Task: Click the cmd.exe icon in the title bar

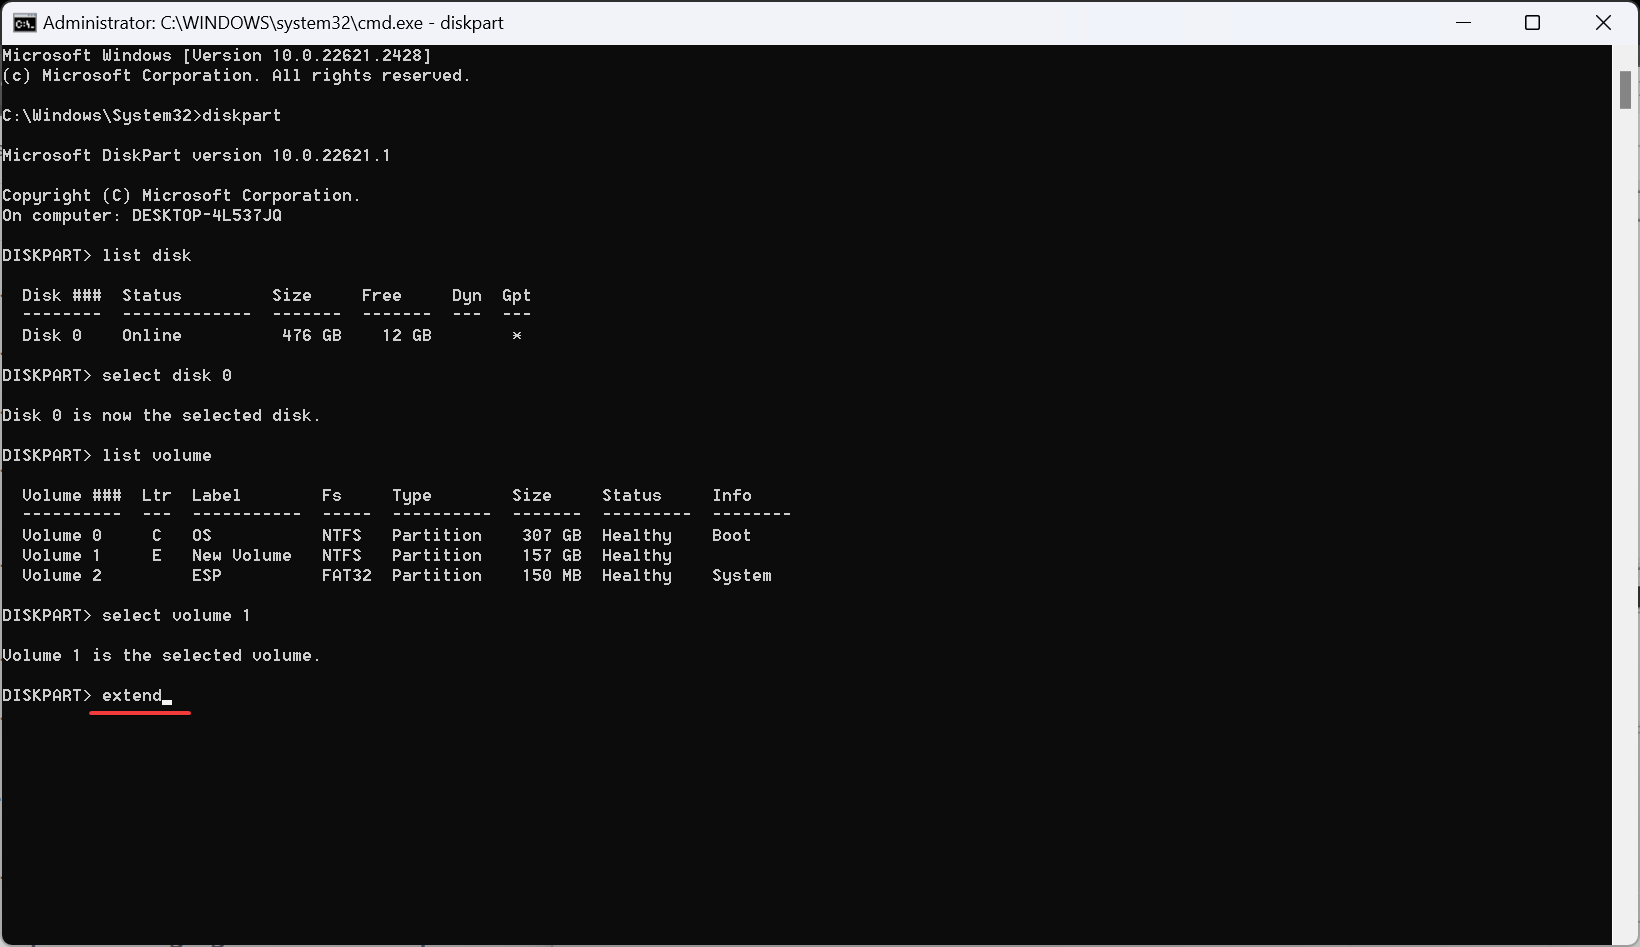Action: [22, 22]
